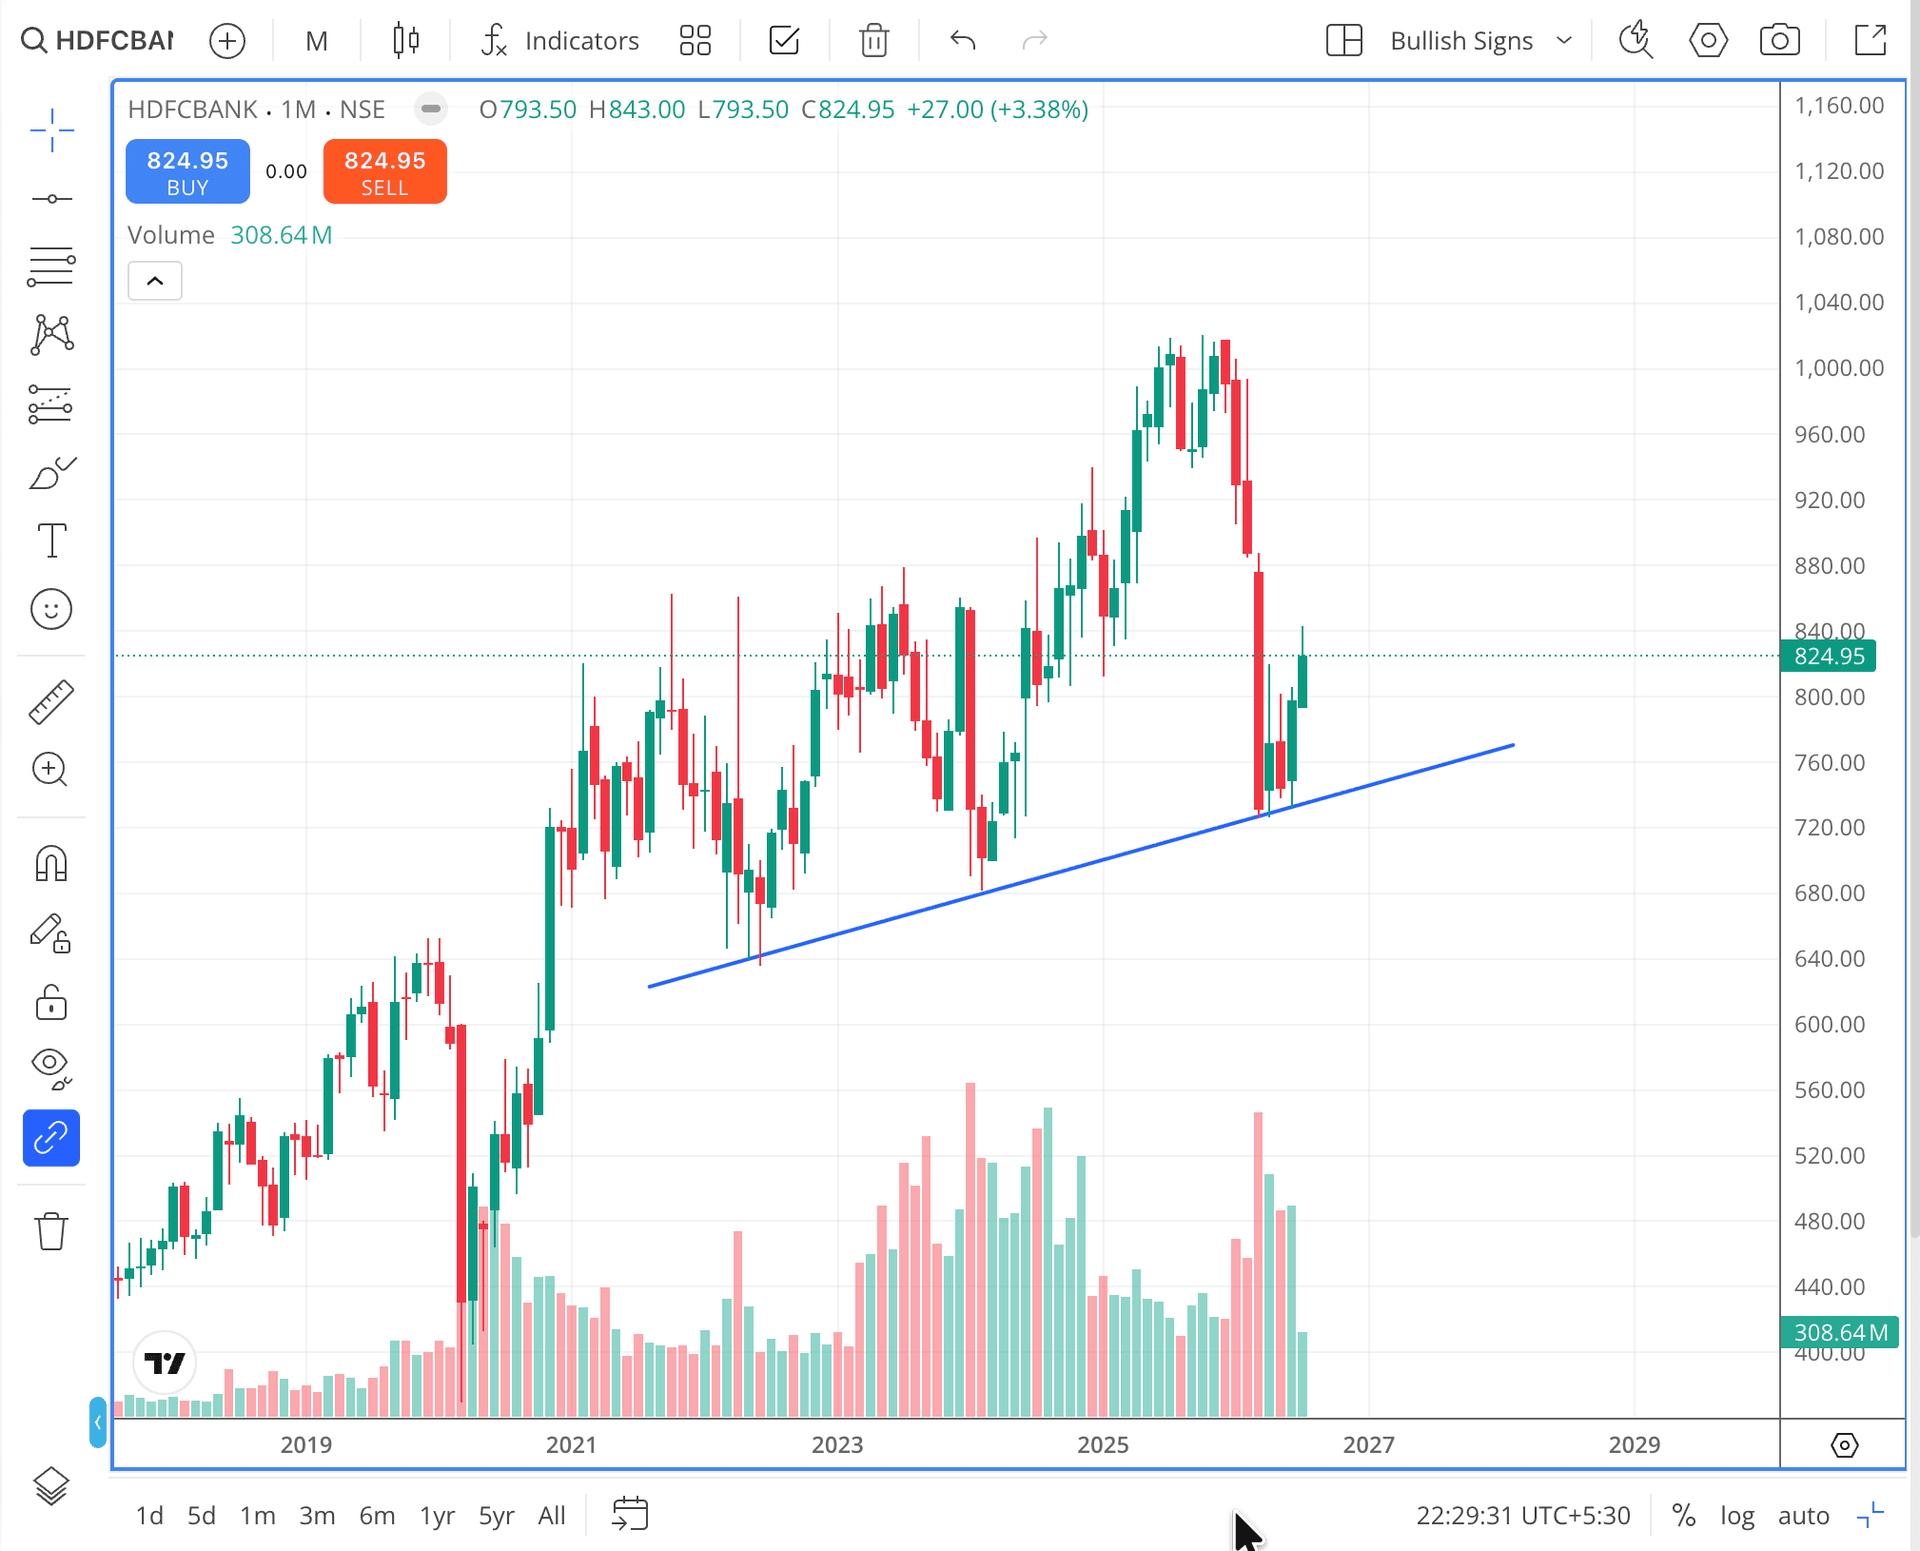Select the Text annotation tool
The image size is (1920, 1551).
[51, 541]
